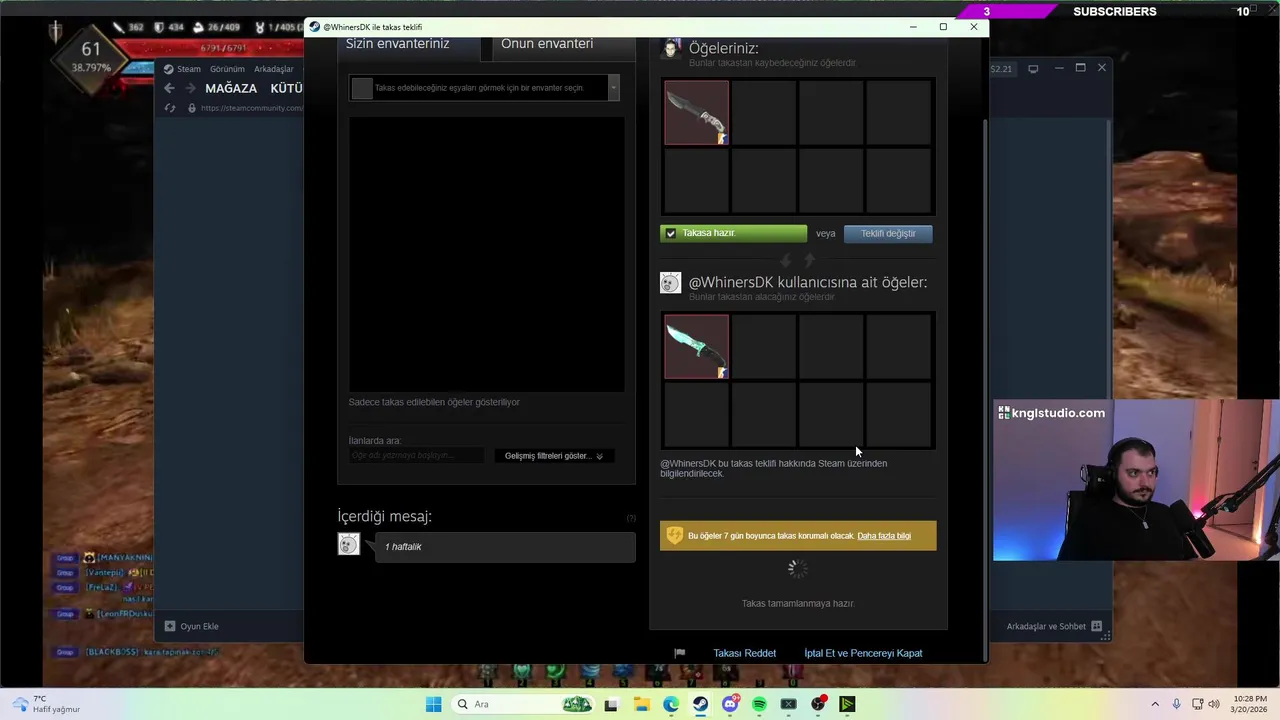Toggle the 'Takasa hazır' ready checkbox
The image size is (1280, 720).
tap(671, 233)
